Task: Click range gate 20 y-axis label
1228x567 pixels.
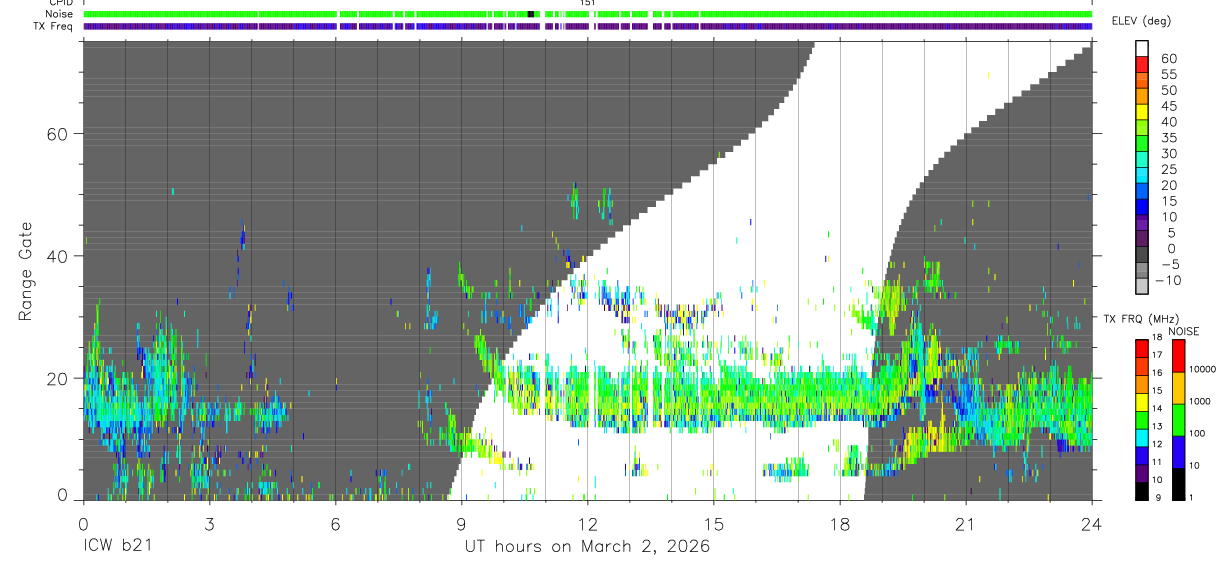Action: pyautogui.click(x=58, y=378)
